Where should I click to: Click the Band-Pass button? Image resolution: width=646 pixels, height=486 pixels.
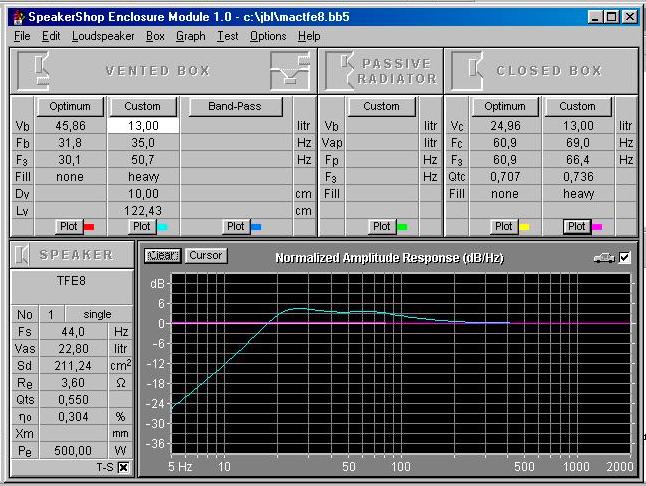(235, 106)
